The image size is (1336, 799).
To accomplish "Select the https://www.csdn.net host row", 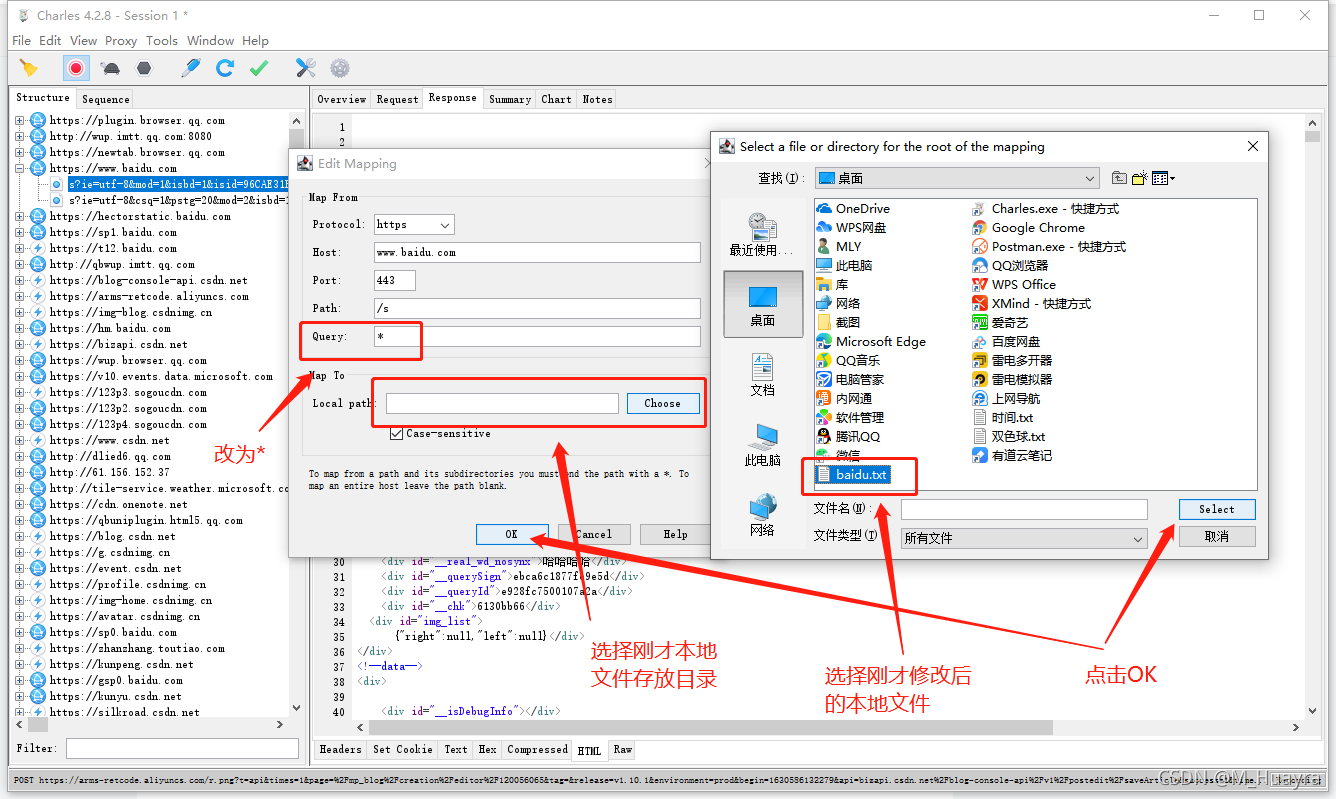I will pos(110,440).
